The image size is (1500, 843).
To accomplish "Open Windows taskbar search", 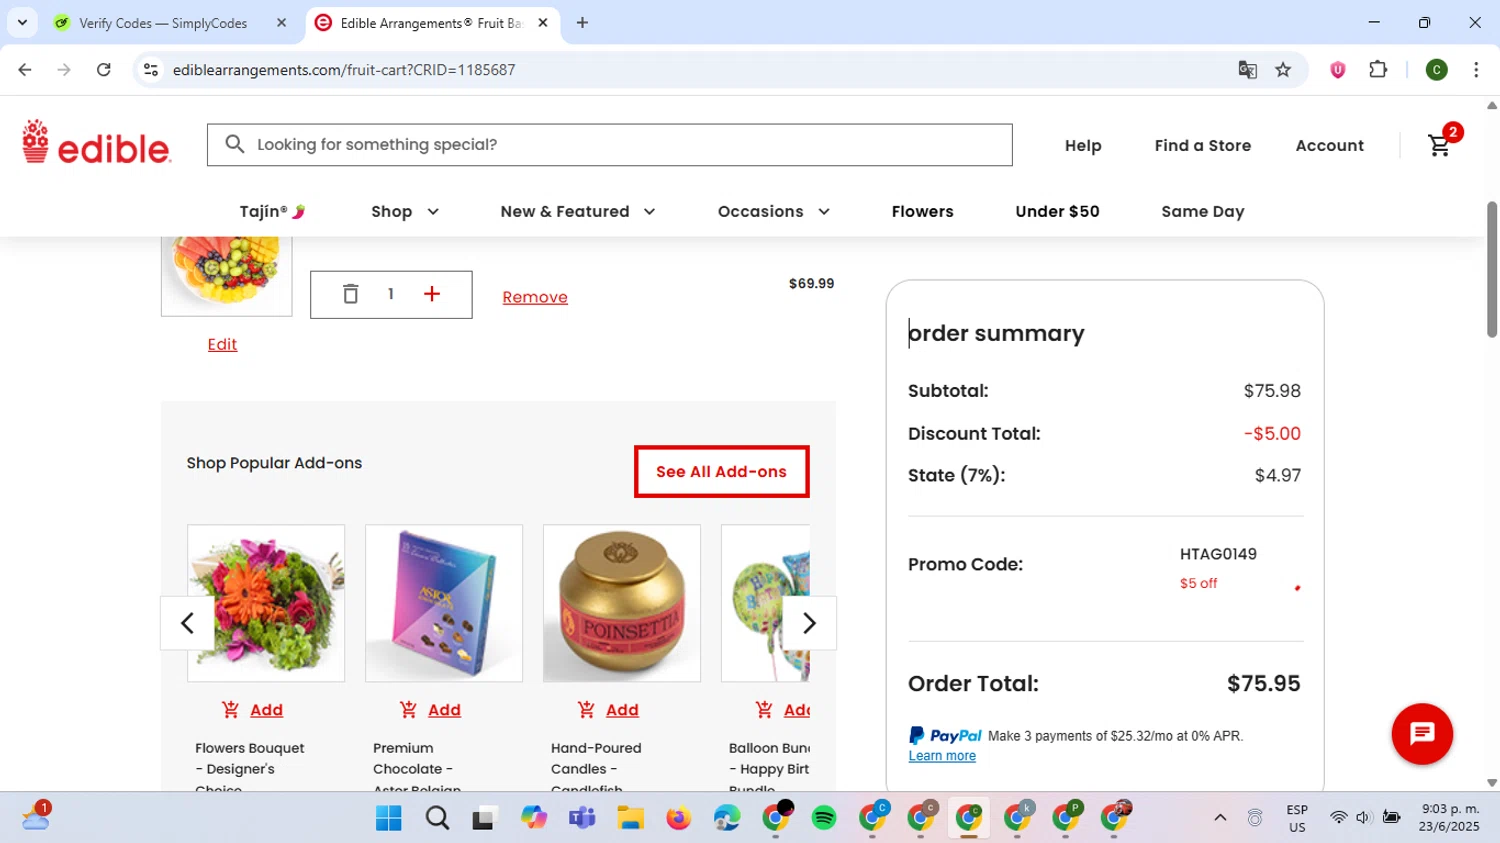I will coord(437,818).
